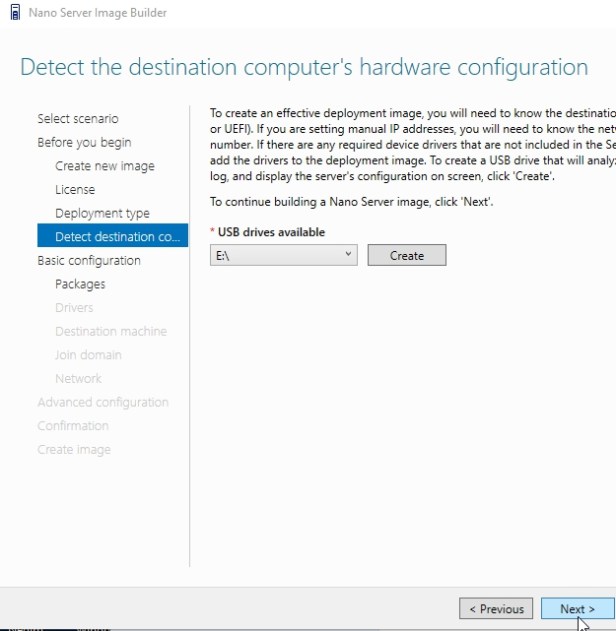Select the Drivers step in sidebar
Screen dimensions: 616x631
point(74,308)
